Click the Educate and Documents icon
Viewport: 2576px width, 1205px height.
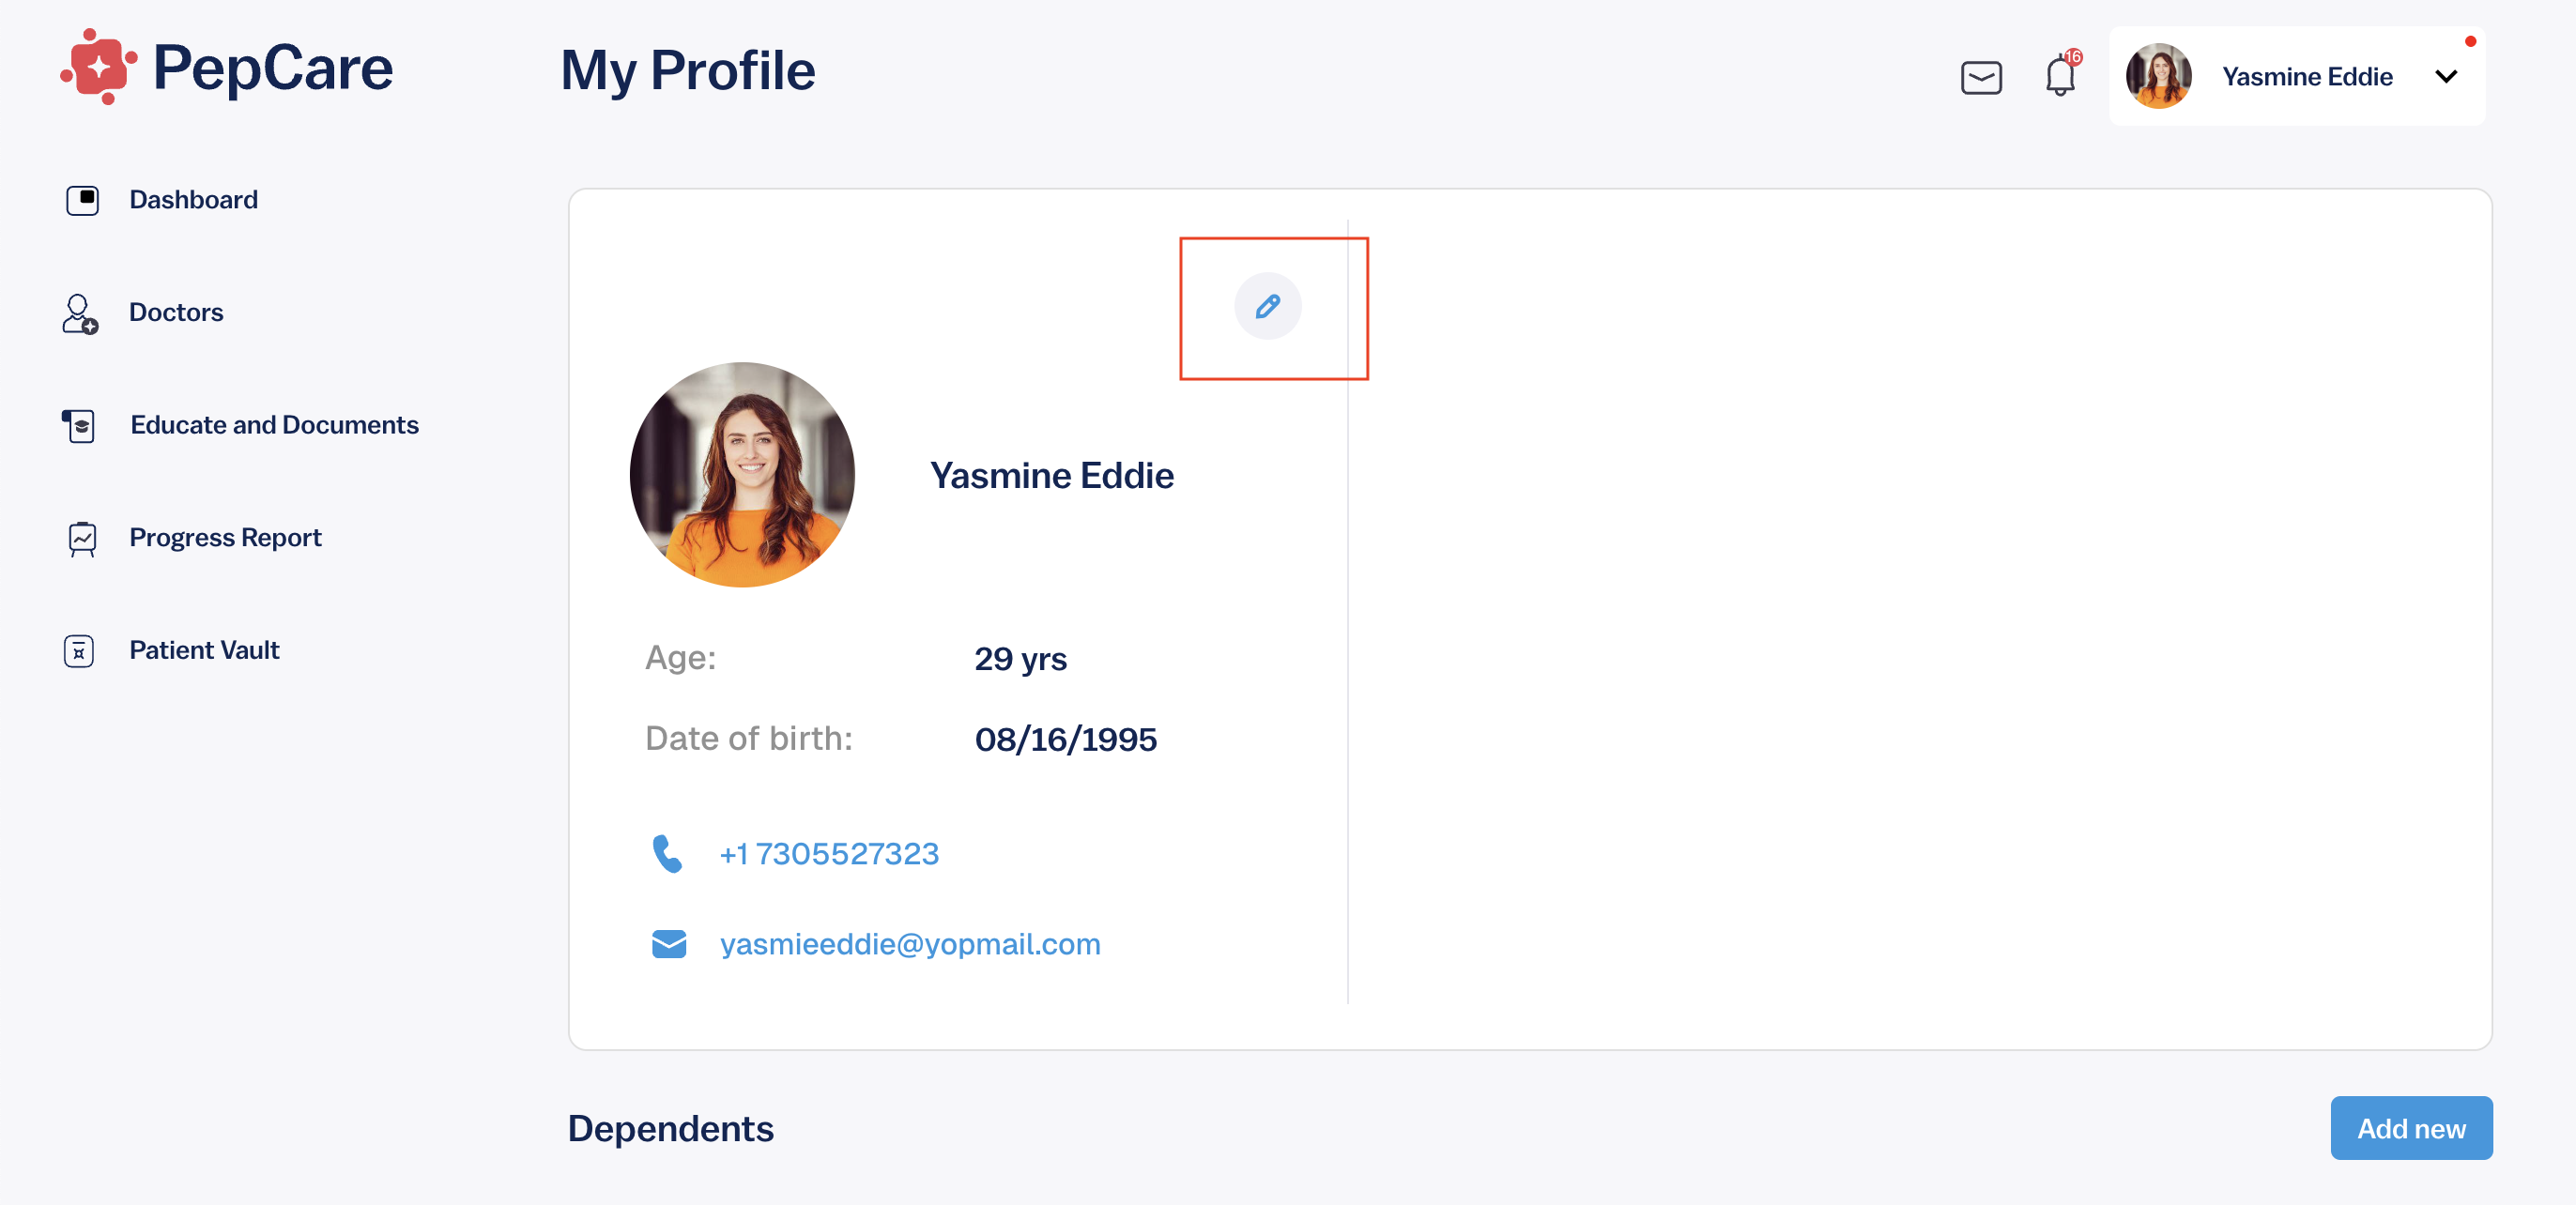pyautogui.click(x=79, y=426)
